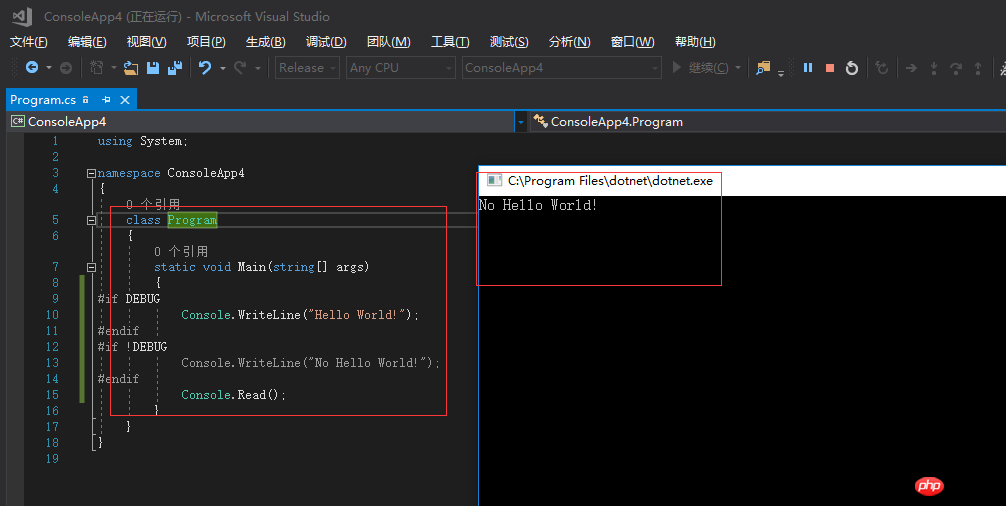Click the "#if DEBUG" directive
Viewport: 1006px width, 506px height.
[x=129, y=299]
